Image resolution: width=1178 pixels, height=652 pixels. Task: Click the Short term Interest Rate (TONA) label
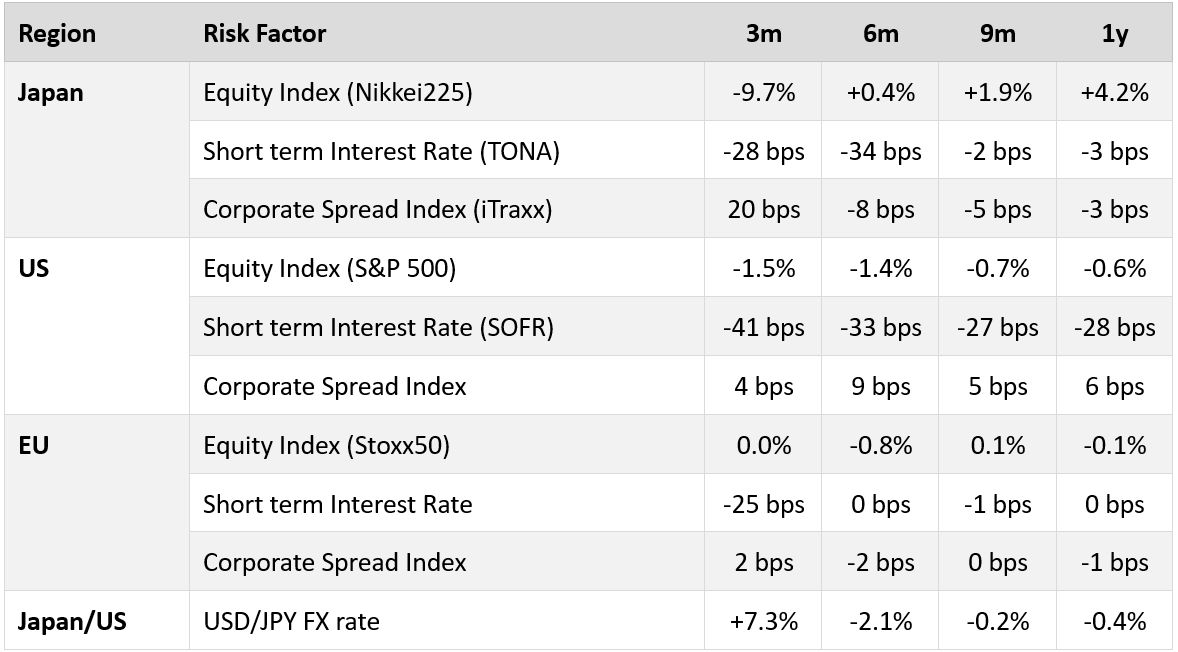[381, 152]
